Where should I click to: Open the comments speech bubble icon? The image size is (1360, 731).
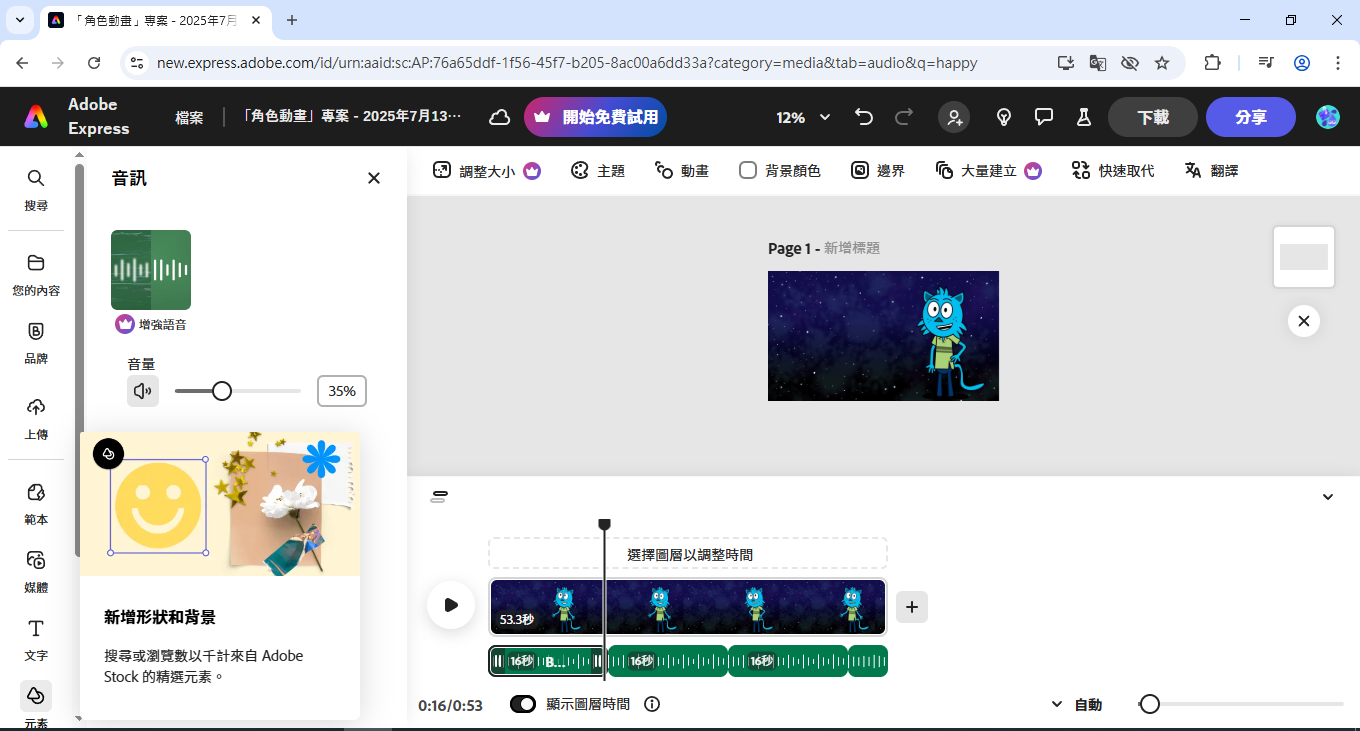tap(1044, 117)
